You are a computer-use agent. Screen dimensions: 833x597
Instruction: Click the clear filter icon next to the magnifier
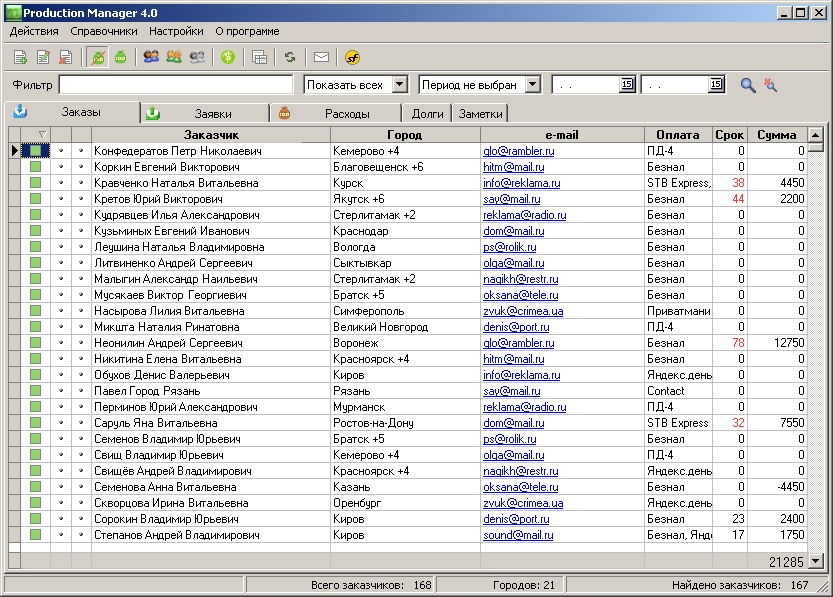click(x=770, y=85)
